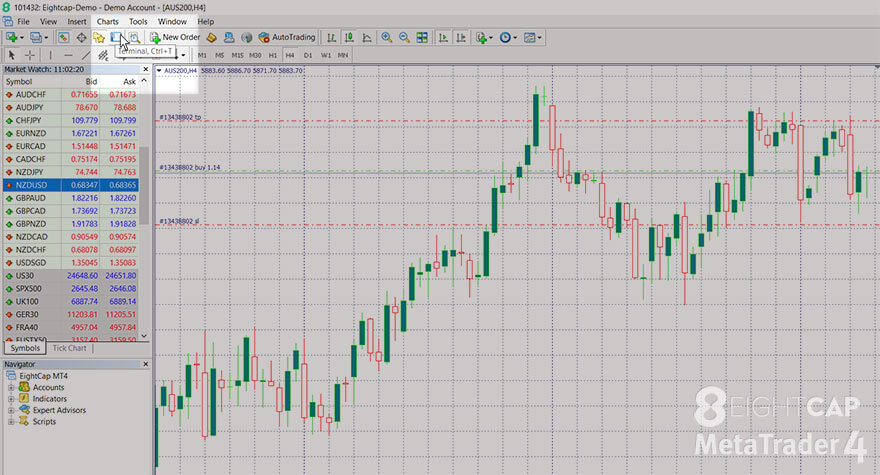Screen dimensions: 880x475
Task: Toggle chart auto scroll
Action: [x=443, y=38]
